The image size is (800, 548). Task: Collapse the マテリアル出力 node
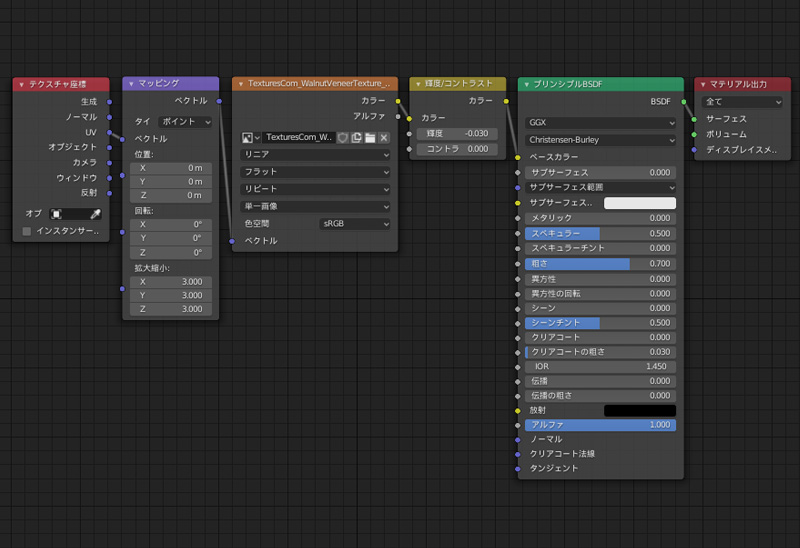tap(703, 84)
